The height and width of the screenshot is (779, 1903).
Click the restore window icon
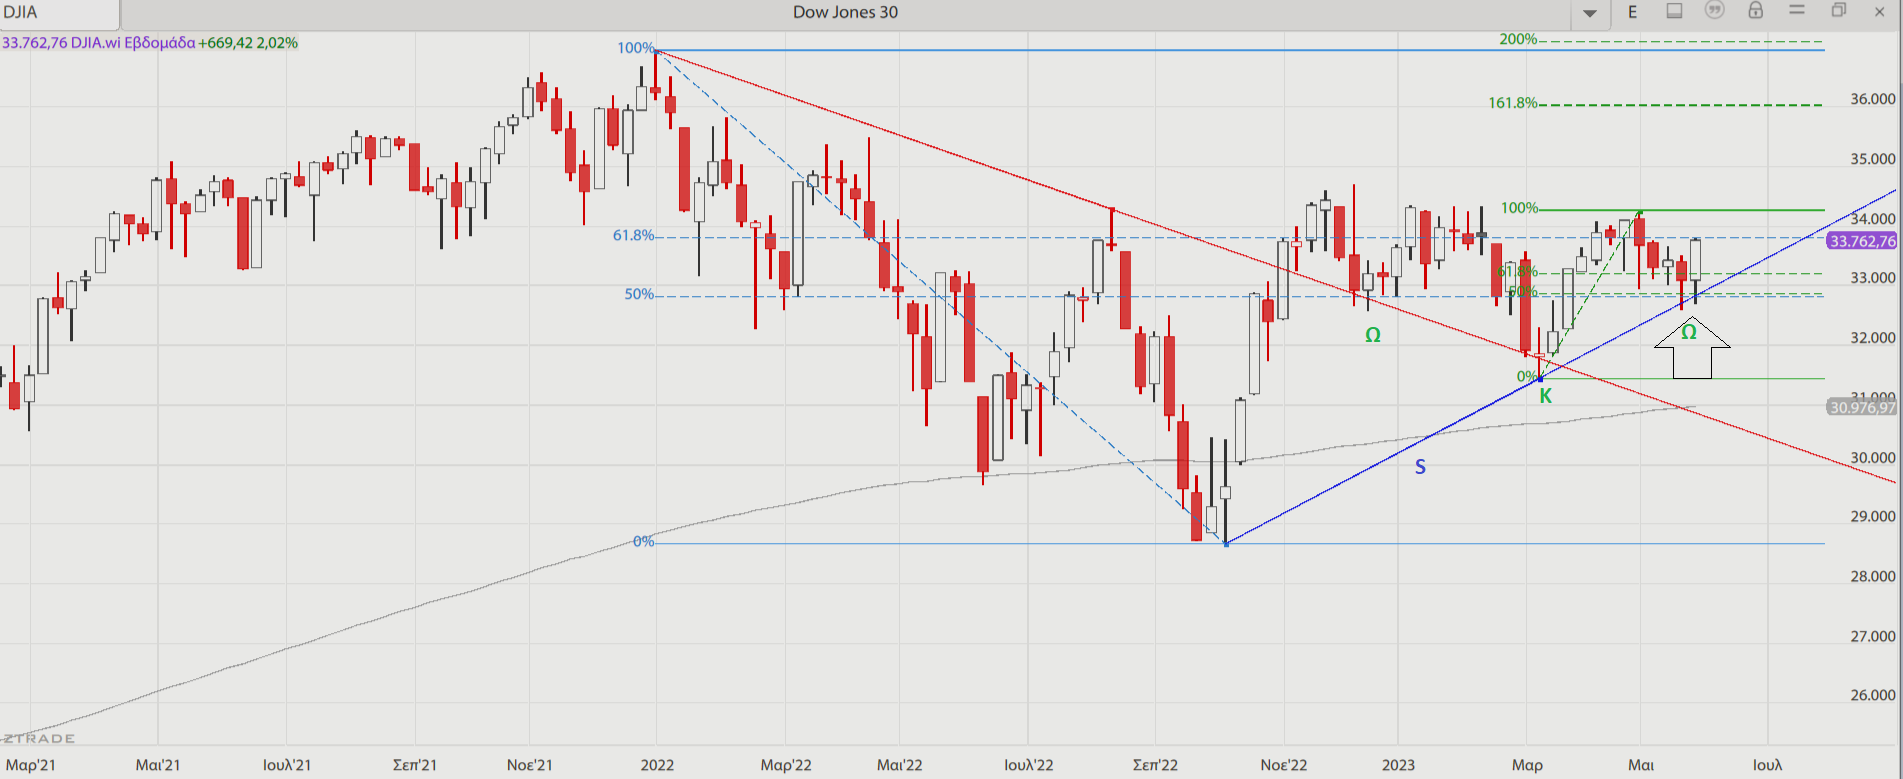point(1838,11)
